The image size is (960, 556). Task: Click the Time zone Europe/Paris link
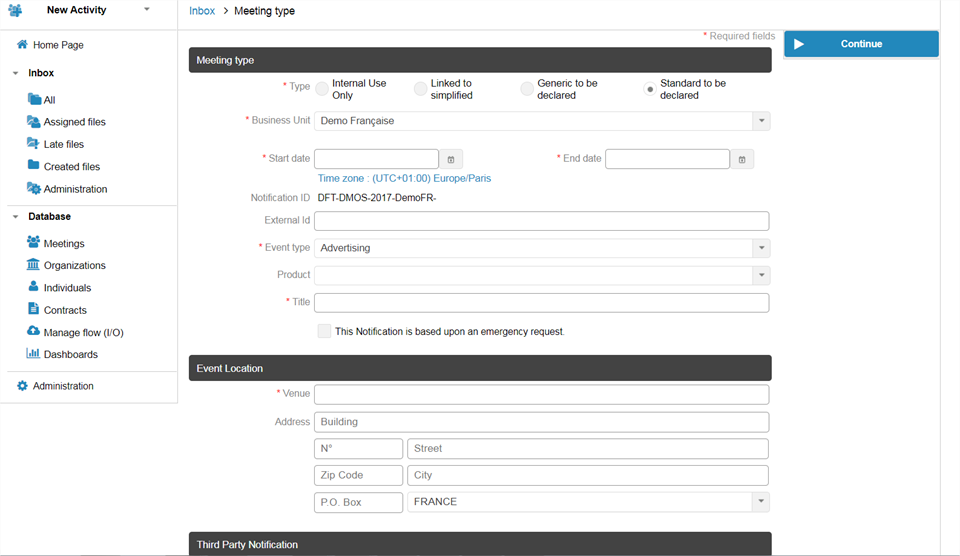[x=404, y=178]
